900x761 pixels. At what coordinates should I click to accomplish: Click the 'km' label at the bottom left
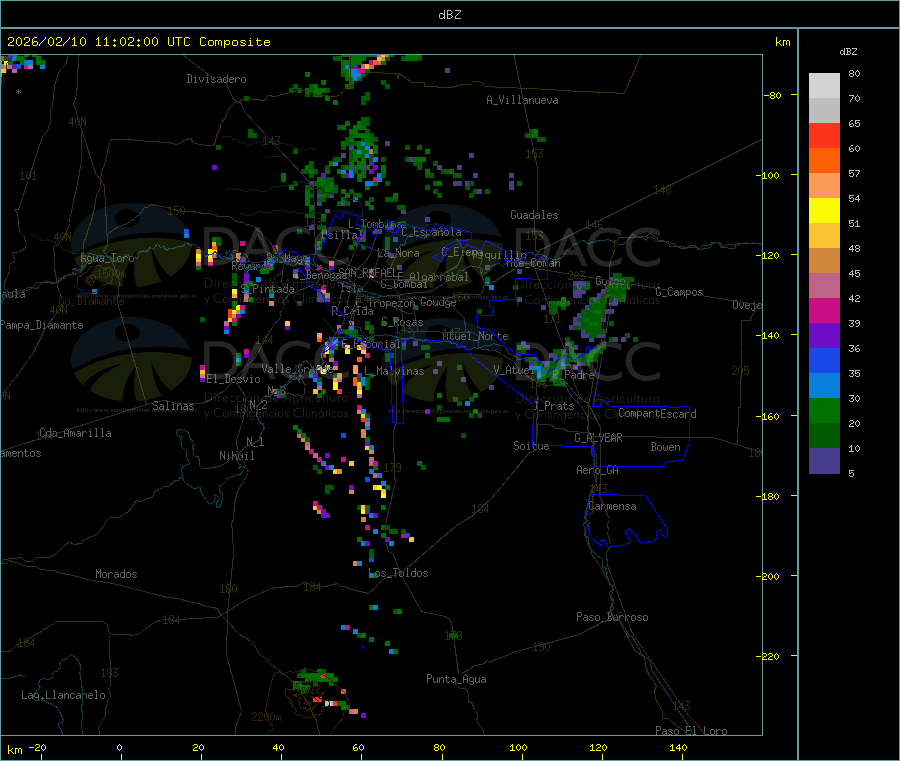(x=14, y=750)
